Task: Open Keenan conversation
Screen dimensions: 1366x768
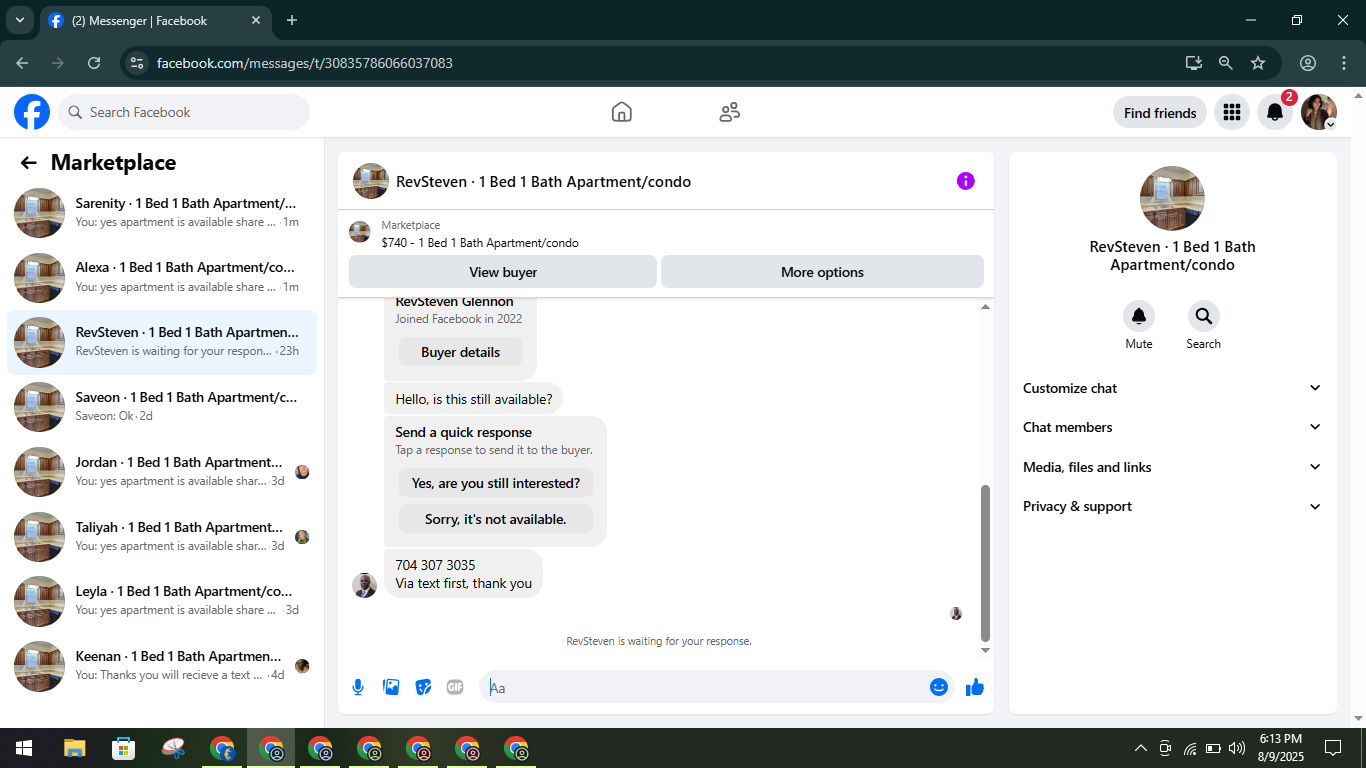Action: pos(162,666)
